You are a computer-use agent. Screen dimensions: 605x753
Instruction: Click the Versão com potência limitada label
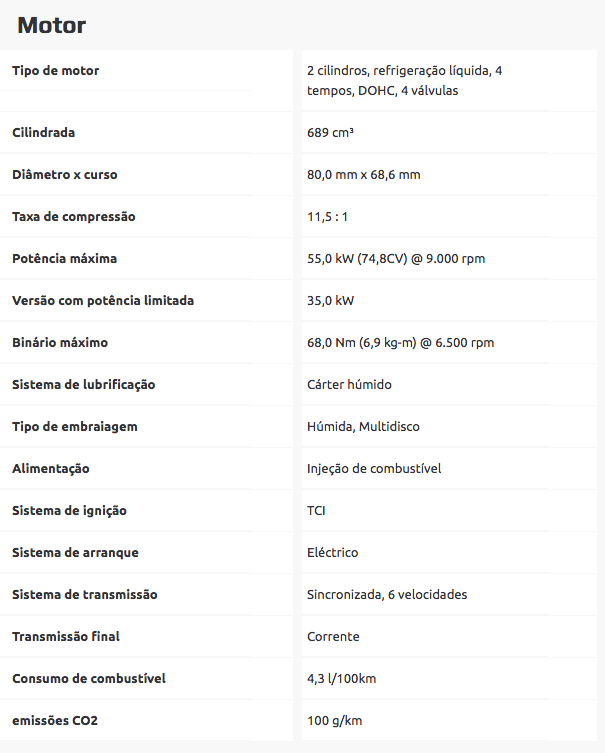pyautogui.click(x=103, y=301)
